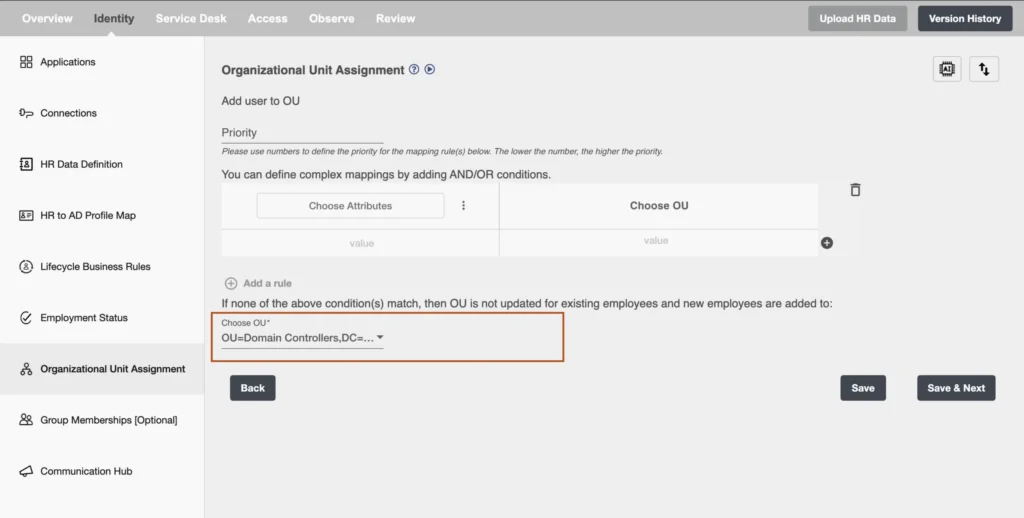Open Version History
This screenshot has height=518, width=1024.
964,18
